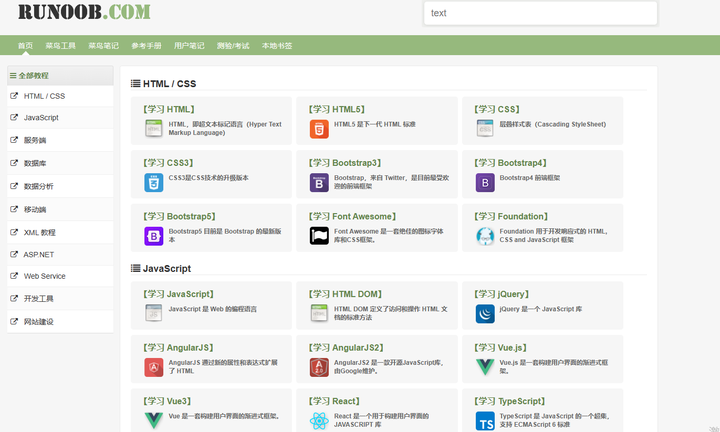720x432 pixels.
Task: Open the 【学习 Vue3】 title link
Action: tap(167, 401)
